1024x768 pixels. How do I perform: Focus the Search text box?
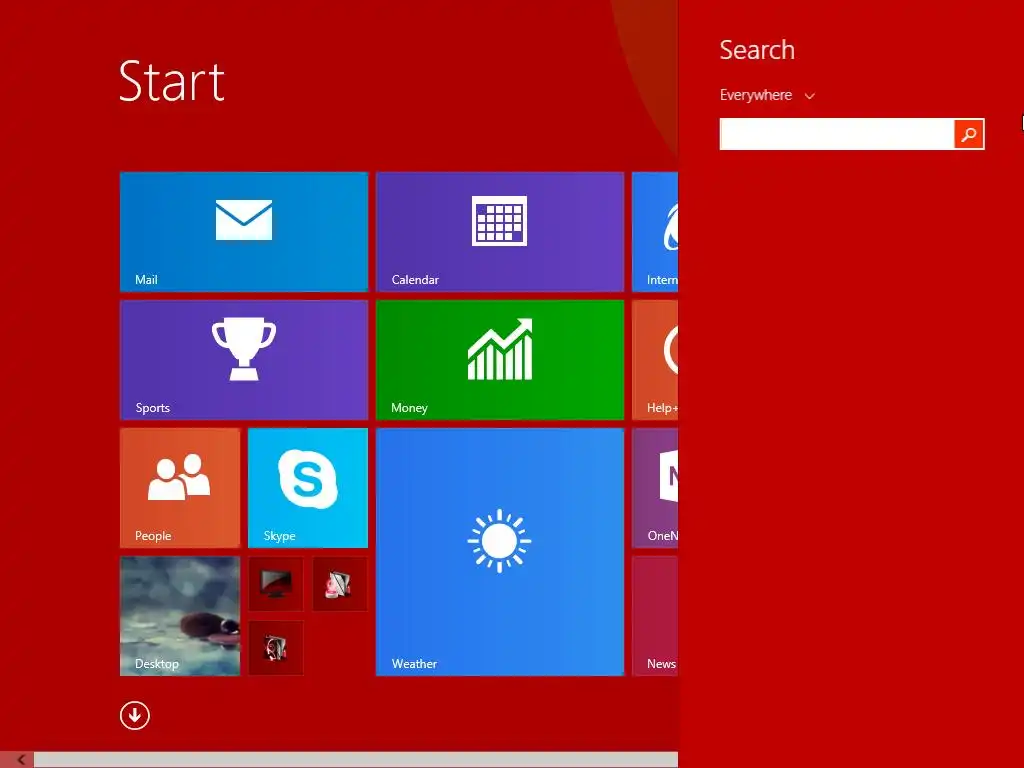[x=837, y=134]
